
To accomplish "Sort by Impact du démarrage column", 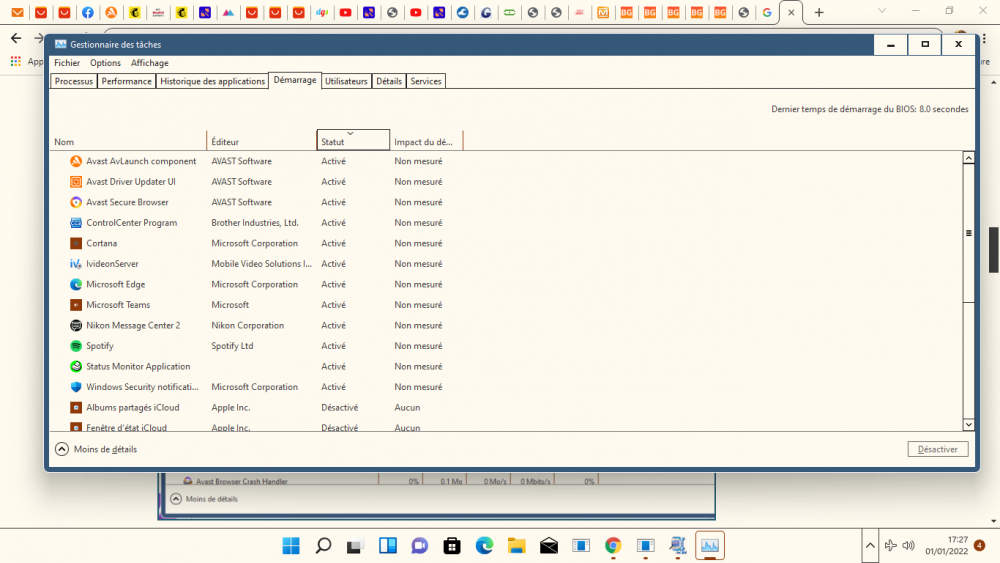I will pos(426,140).
